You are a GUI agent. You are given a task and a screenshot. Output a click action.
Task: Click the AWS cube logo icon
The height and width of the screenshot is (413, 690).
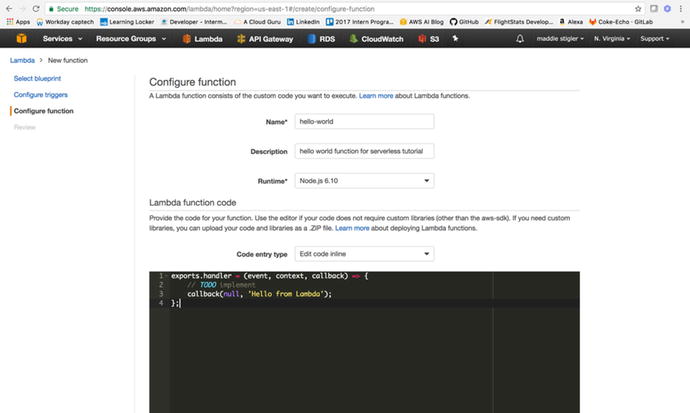(x=21, y=39)
